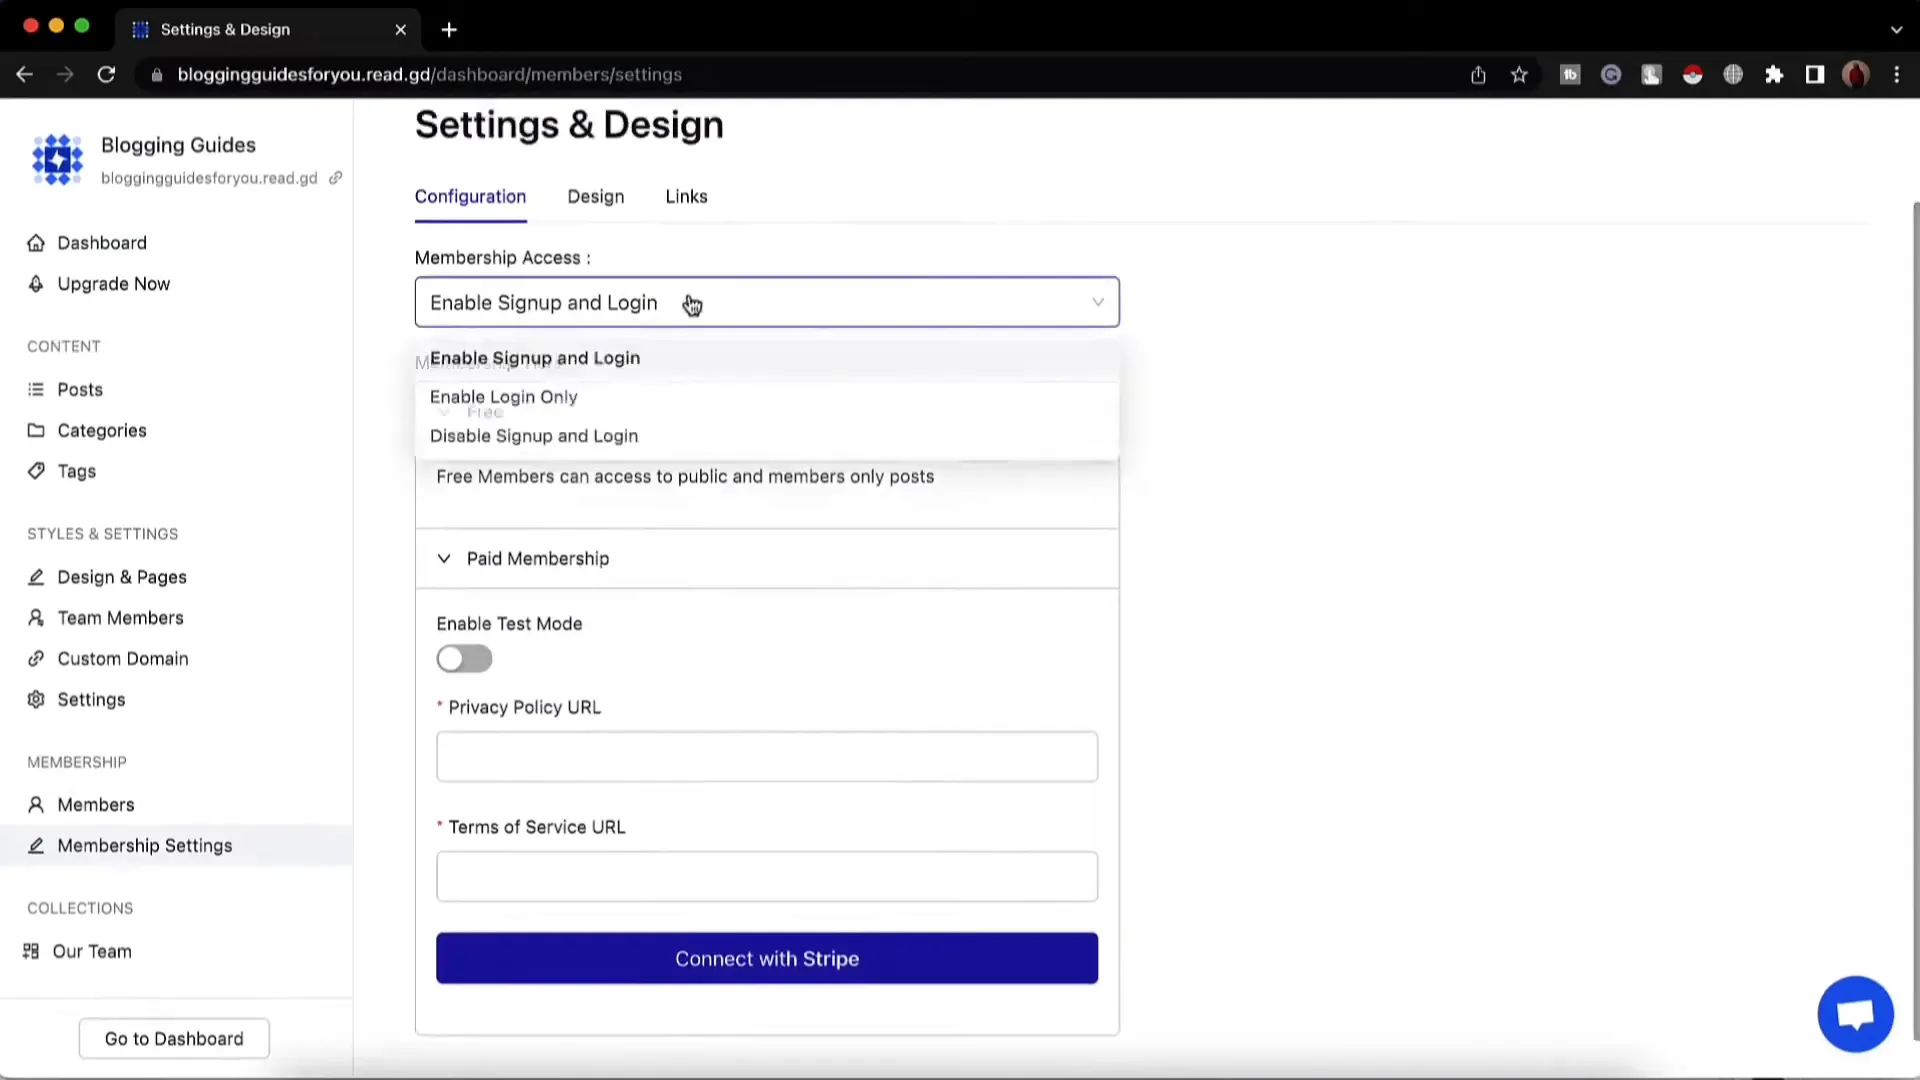
Task: Click the Team Members person icon
Action: [x=36, y=618]
